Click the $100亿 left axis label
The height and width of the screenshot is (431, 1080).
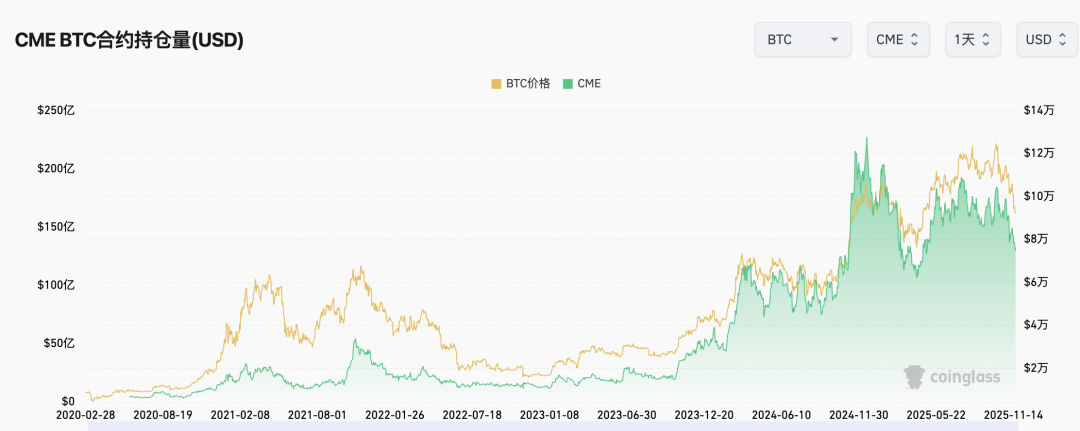point(56,285)
